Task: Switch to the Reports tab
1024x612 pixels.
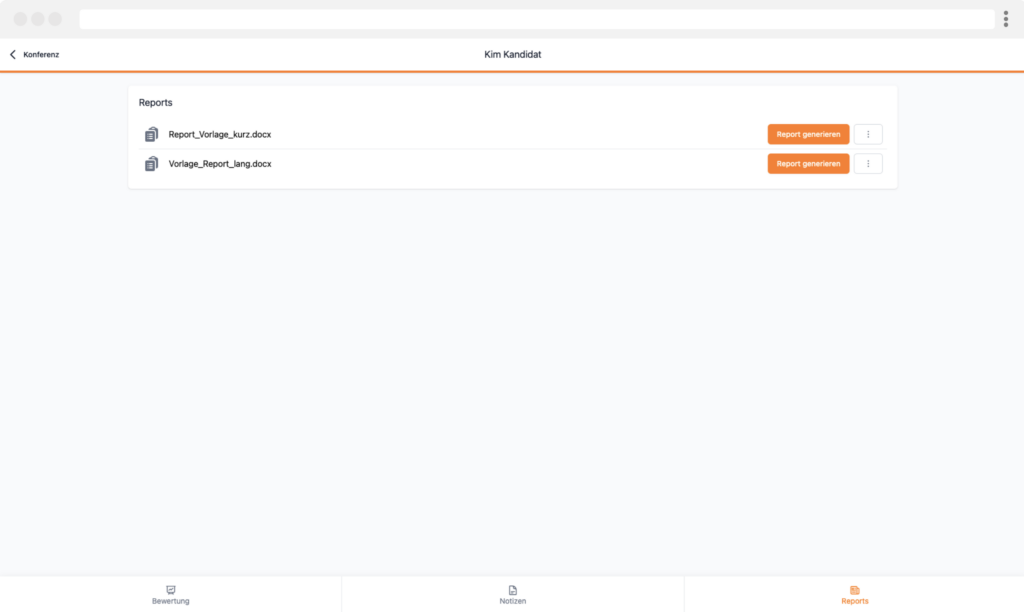Action: 854,595
